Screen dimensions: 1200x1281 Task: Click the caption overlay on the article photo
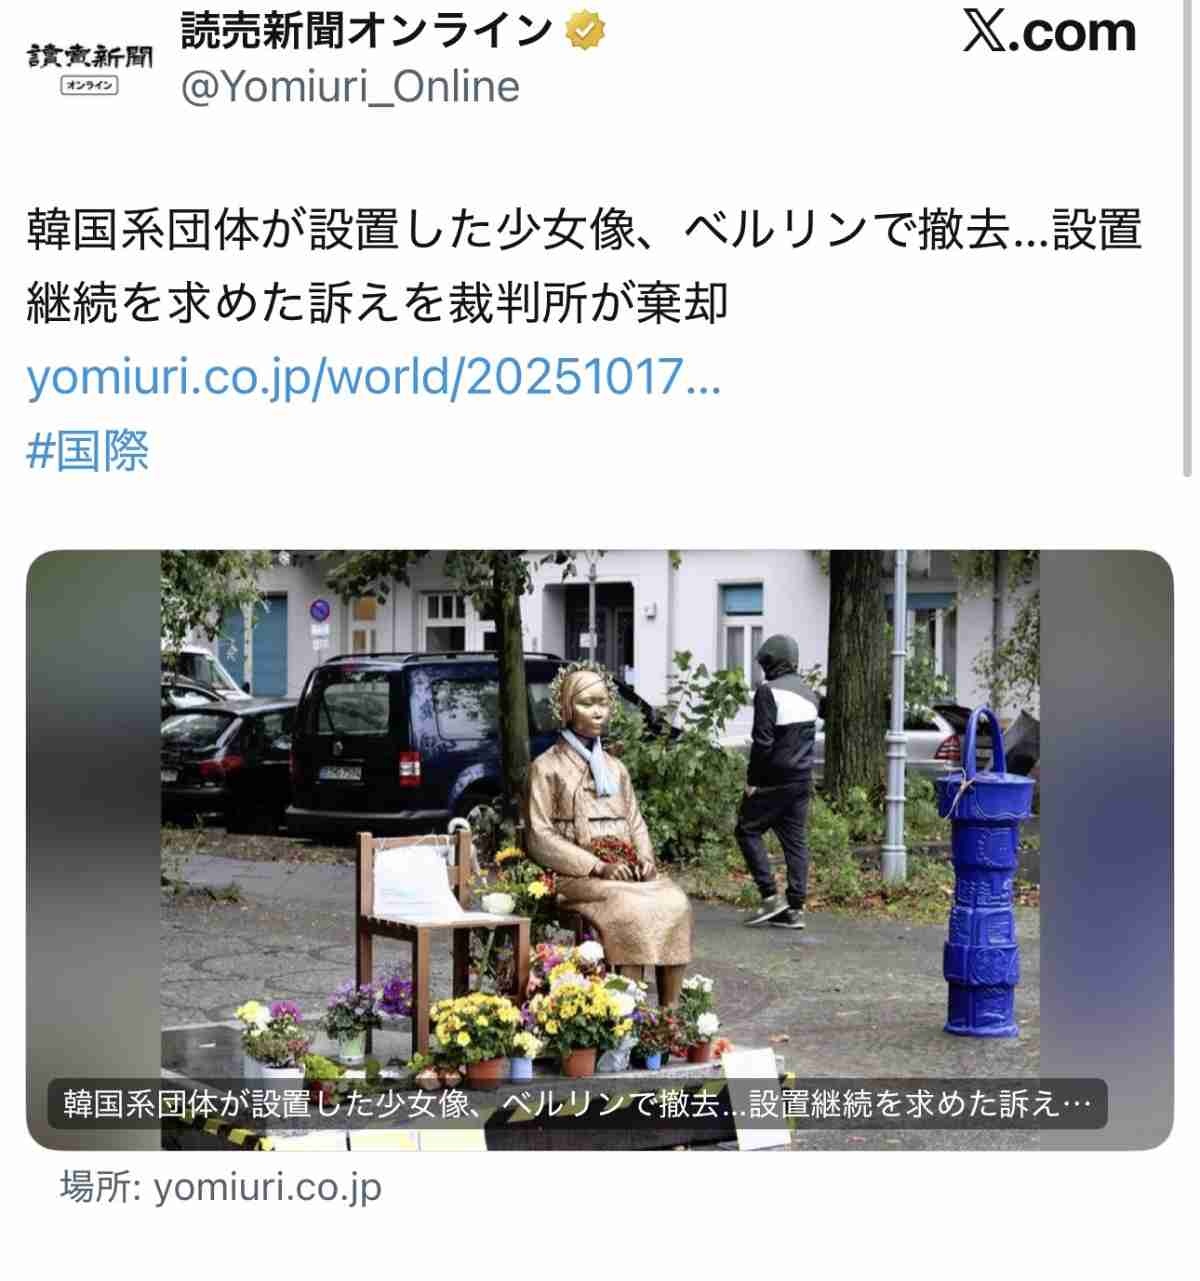pos(577,1104)
